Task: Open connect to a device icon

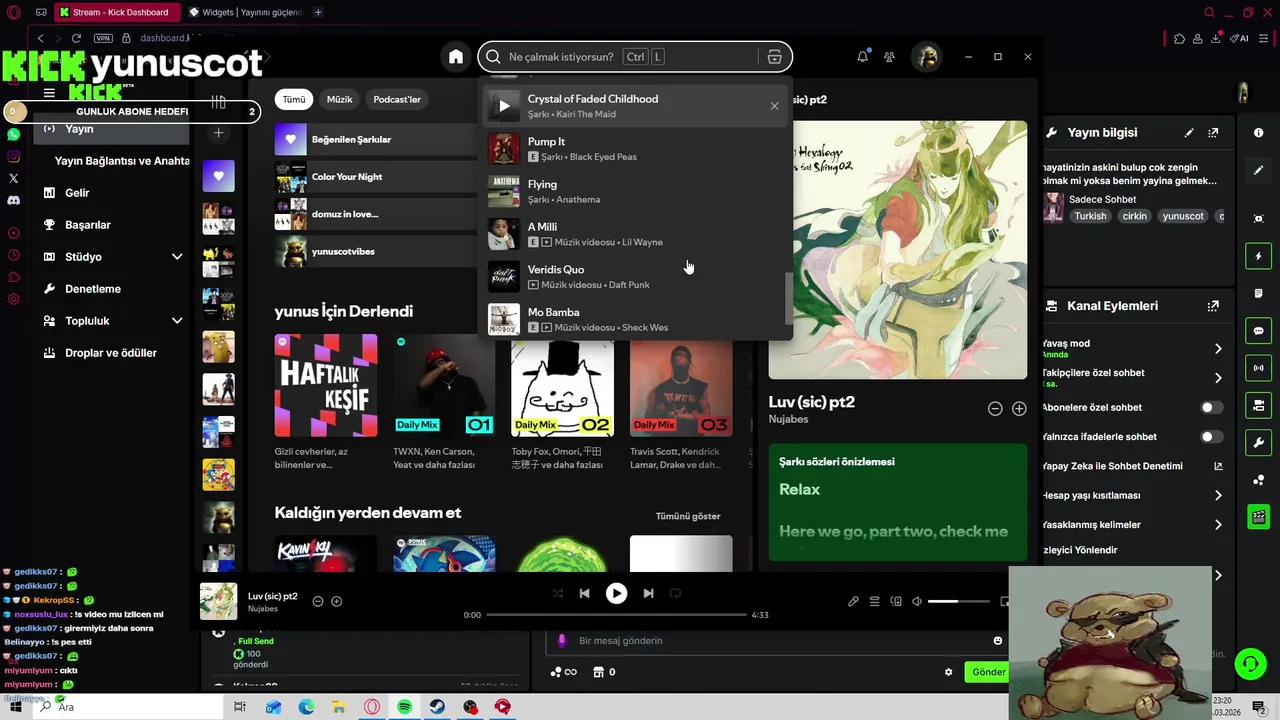Action: click(x=896, y=601)
